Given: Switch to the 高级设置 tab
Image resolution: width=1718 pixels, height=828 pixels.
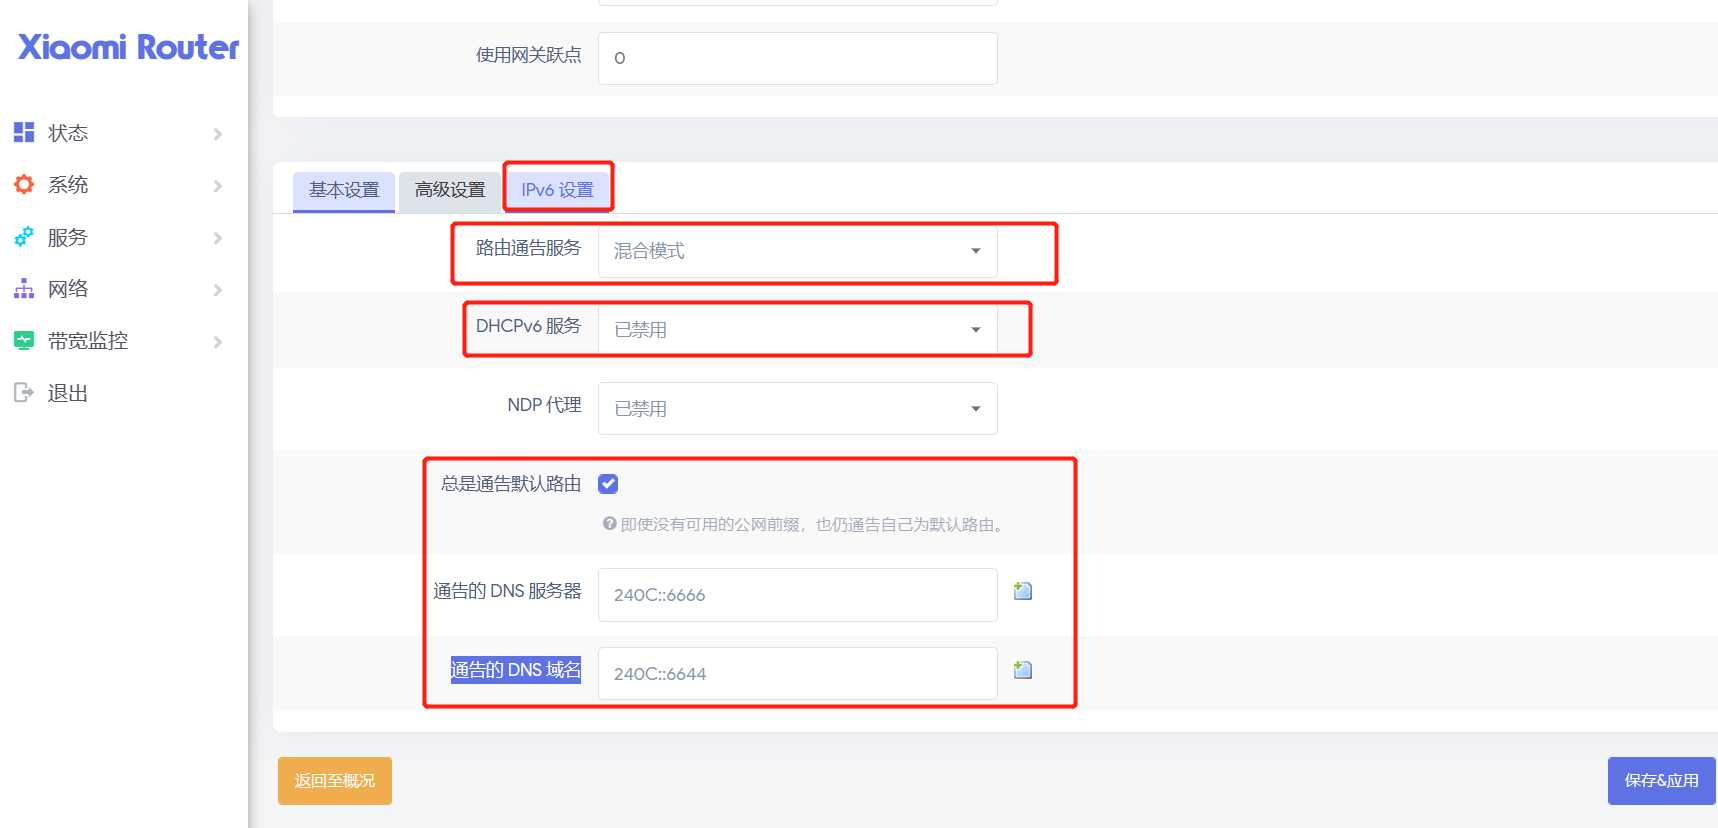Looking at the screenshot, I should coord(450,190).
